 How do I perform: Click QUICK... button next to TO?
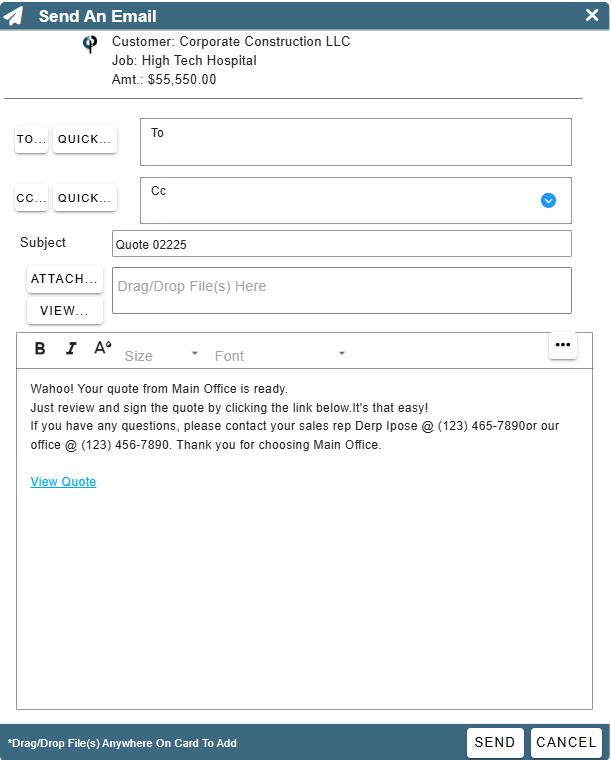85,140
